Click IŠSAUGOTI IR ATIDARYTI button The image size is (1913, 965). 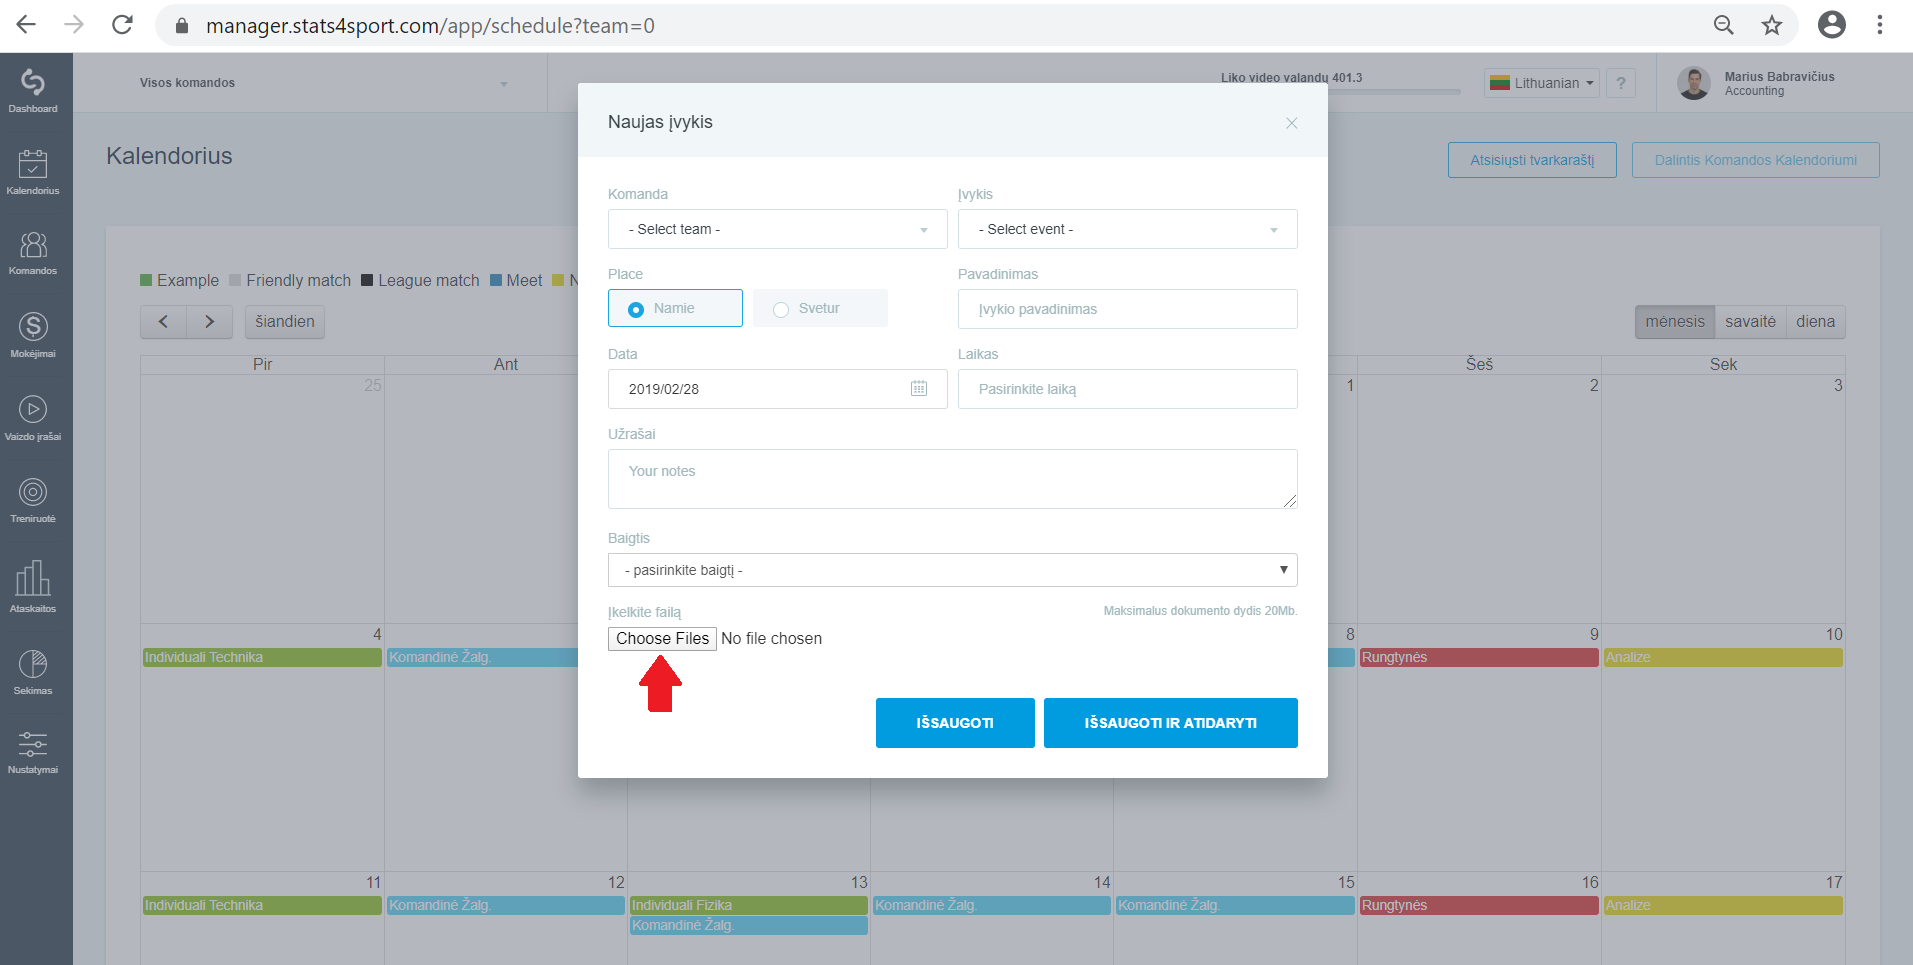click(x=1171, y=723)
